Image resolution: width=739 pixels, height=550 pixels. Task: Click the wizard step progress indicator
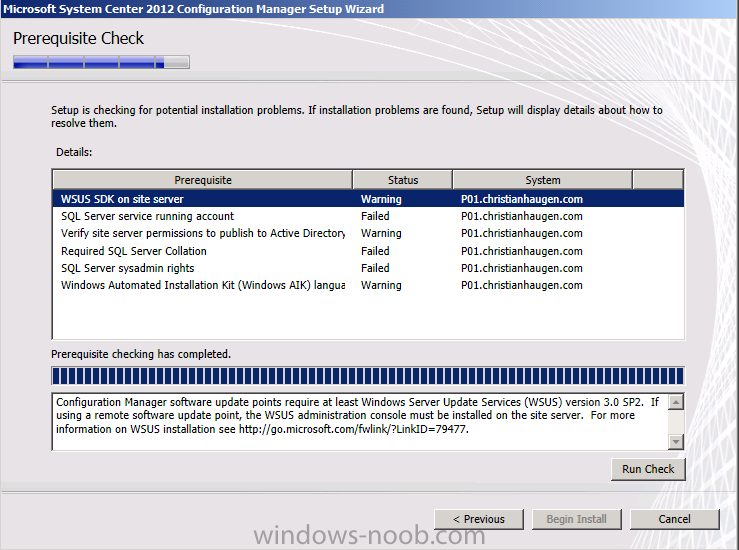[x=101, y=62]
